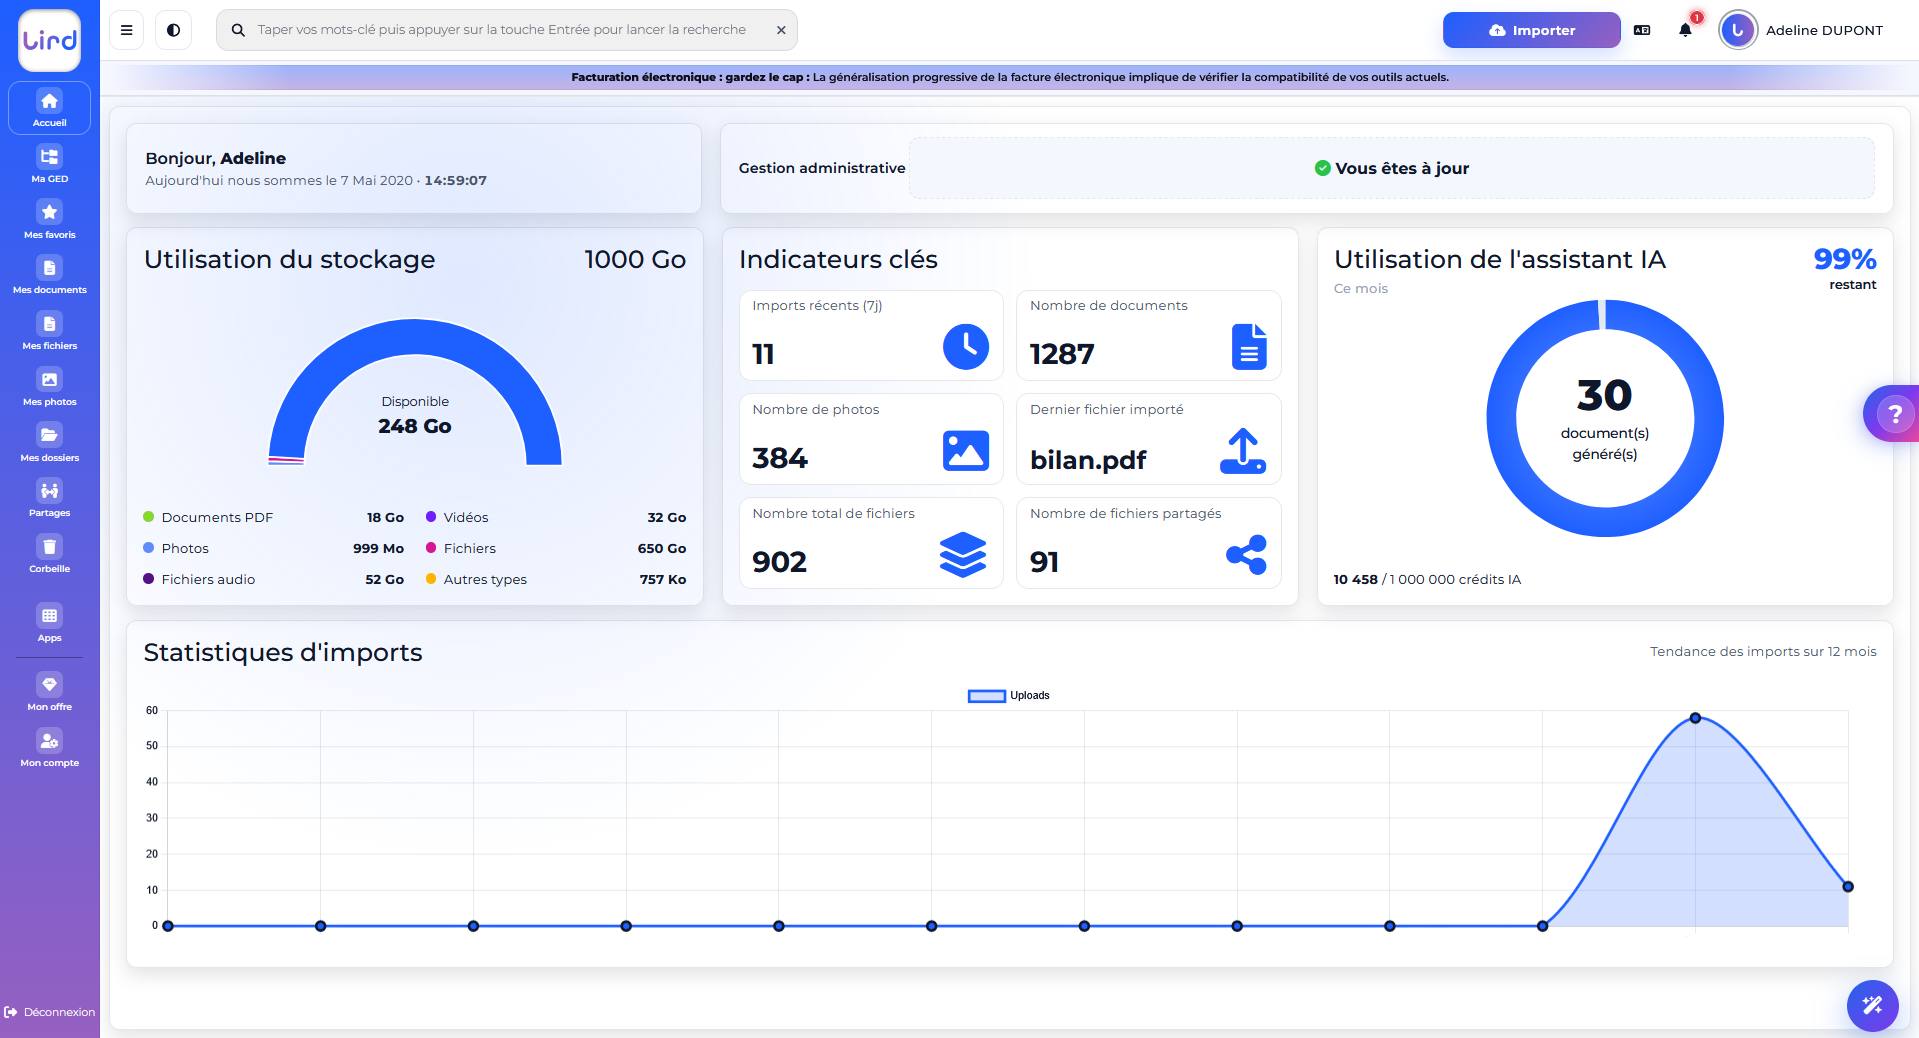Toggle the hamburger sidebar menu
The image size is (1919, 1038).
coord(126,30)
